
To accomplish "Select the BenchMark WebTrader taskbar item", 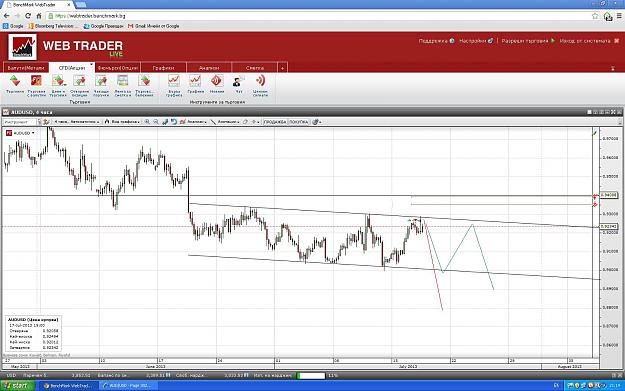I will tap(70, 385).
